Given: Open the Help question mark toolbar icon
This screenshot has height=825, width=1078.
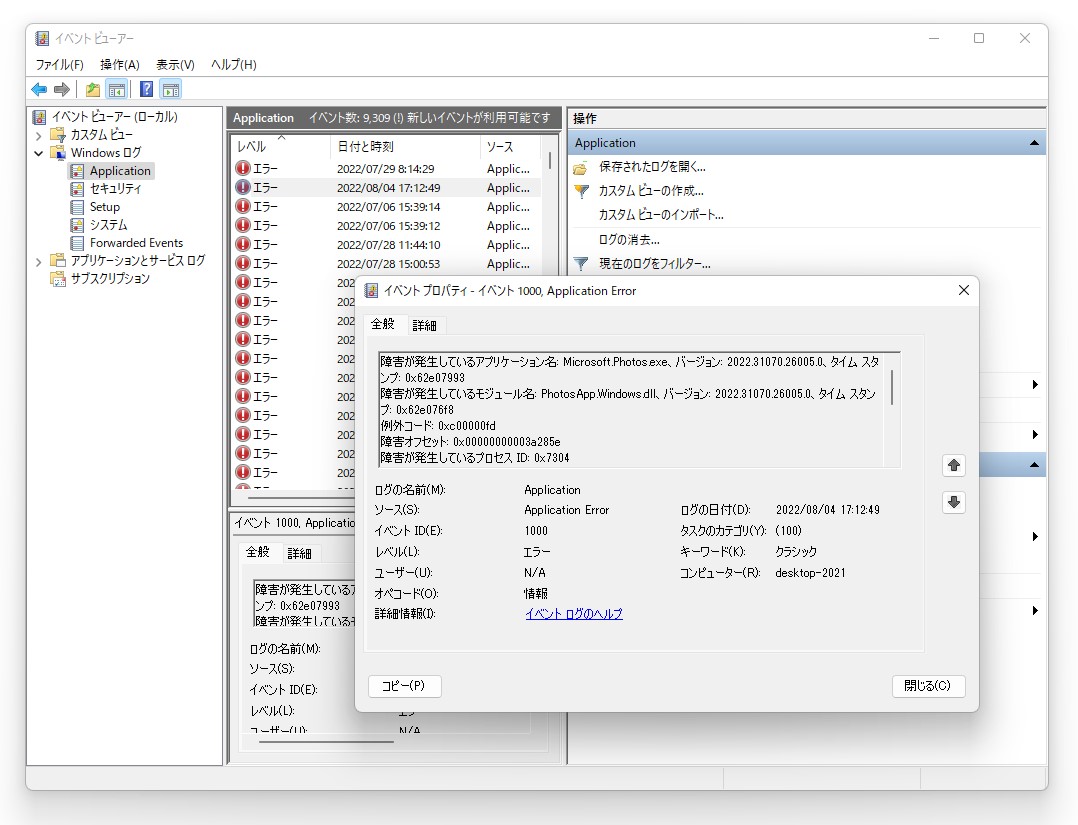Looking at the screenshot, I should pyautogui.click(x=146, y=89).
